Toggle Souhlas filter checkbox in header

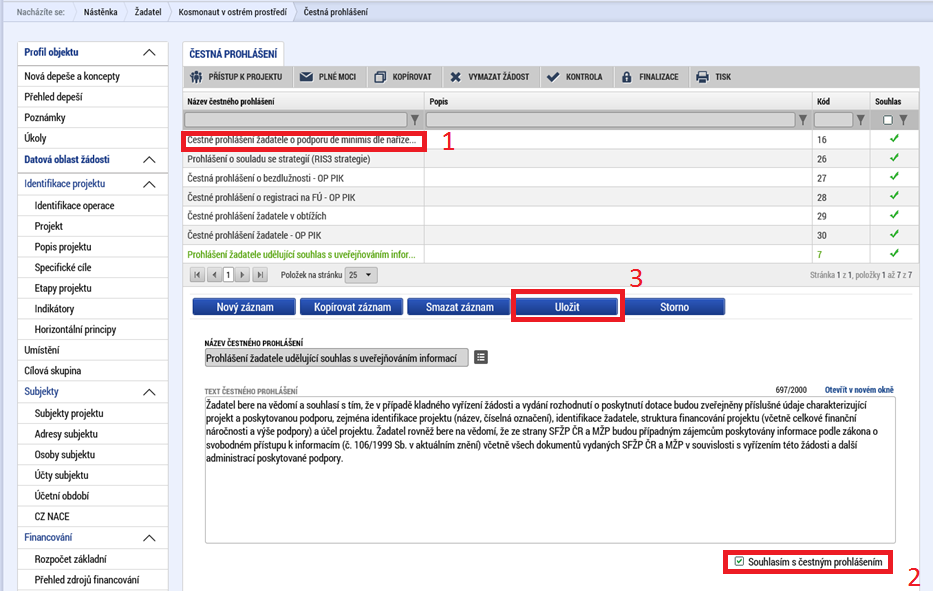888,120
